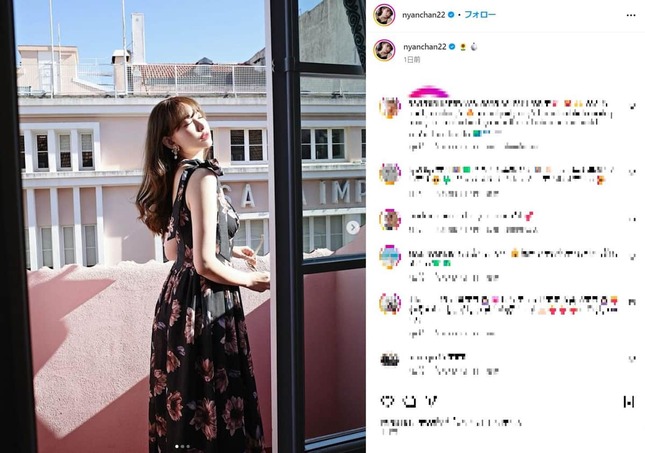Click the caption profile avatar of nyanchan22
Image resolution: width=645 pixels, height=453 pixels.
[x=384, y=50]
